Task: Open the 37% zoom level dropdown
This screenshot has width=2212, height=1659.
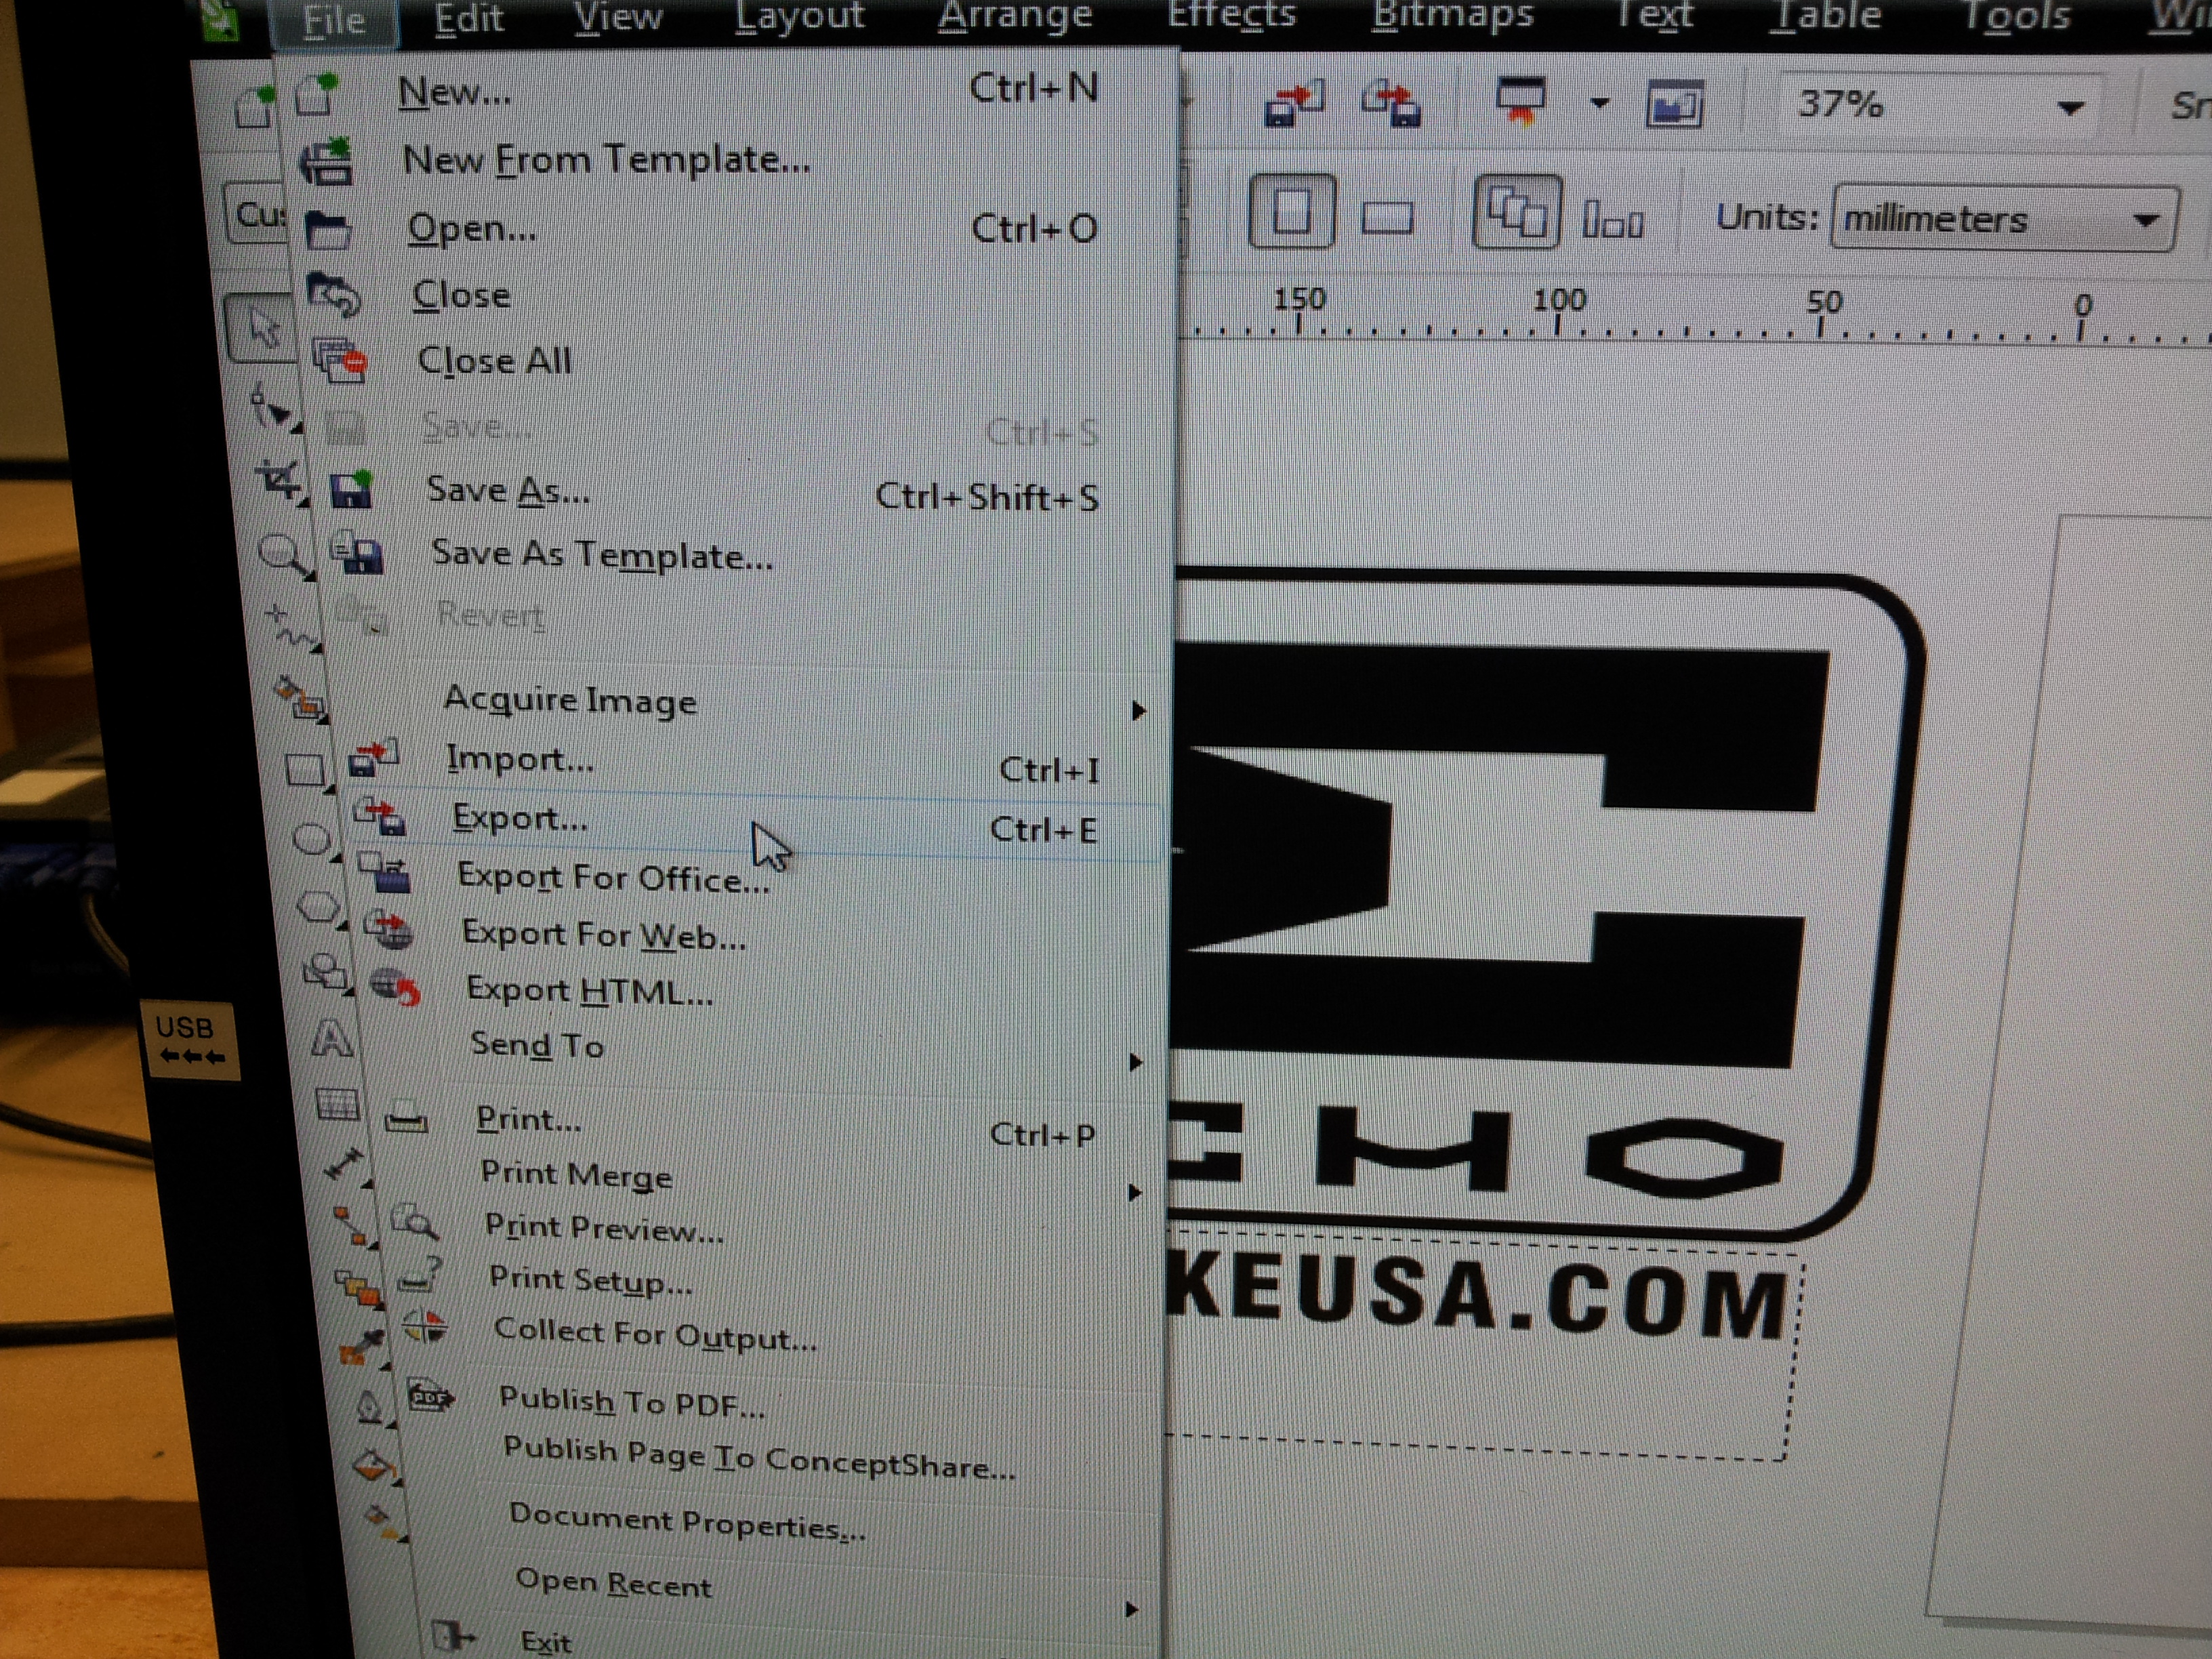Action: pos(2070,107)
